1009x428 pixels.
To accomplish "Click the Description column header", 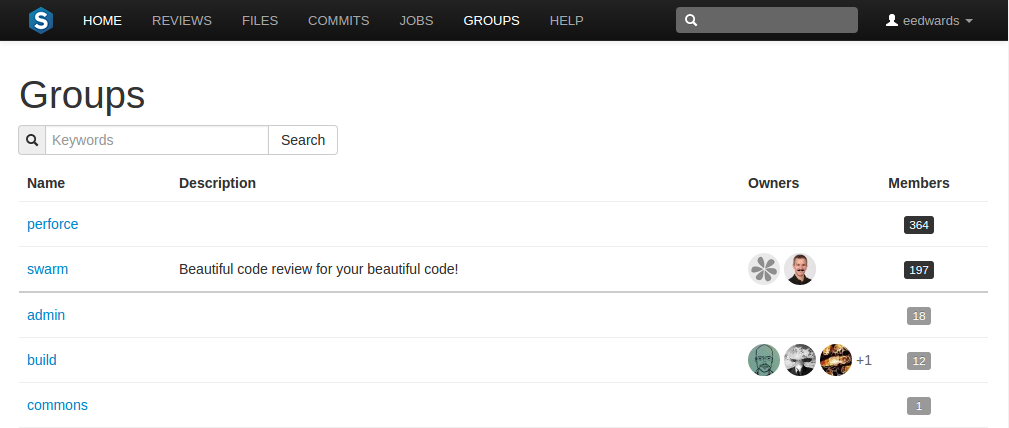I will (218, 183).
